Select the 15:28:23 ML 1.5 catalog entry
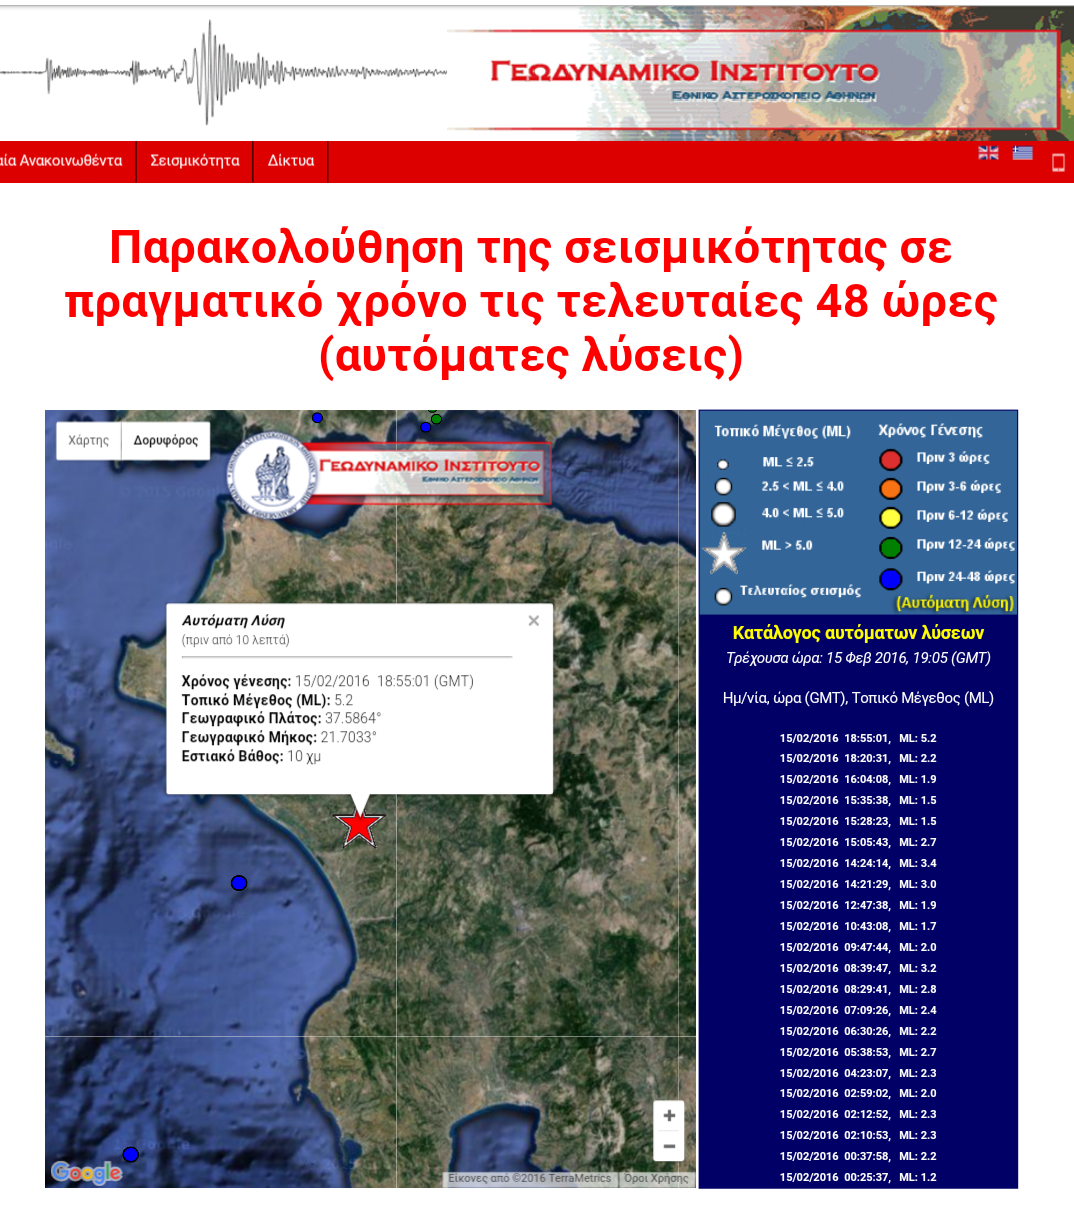 (858, 821)
